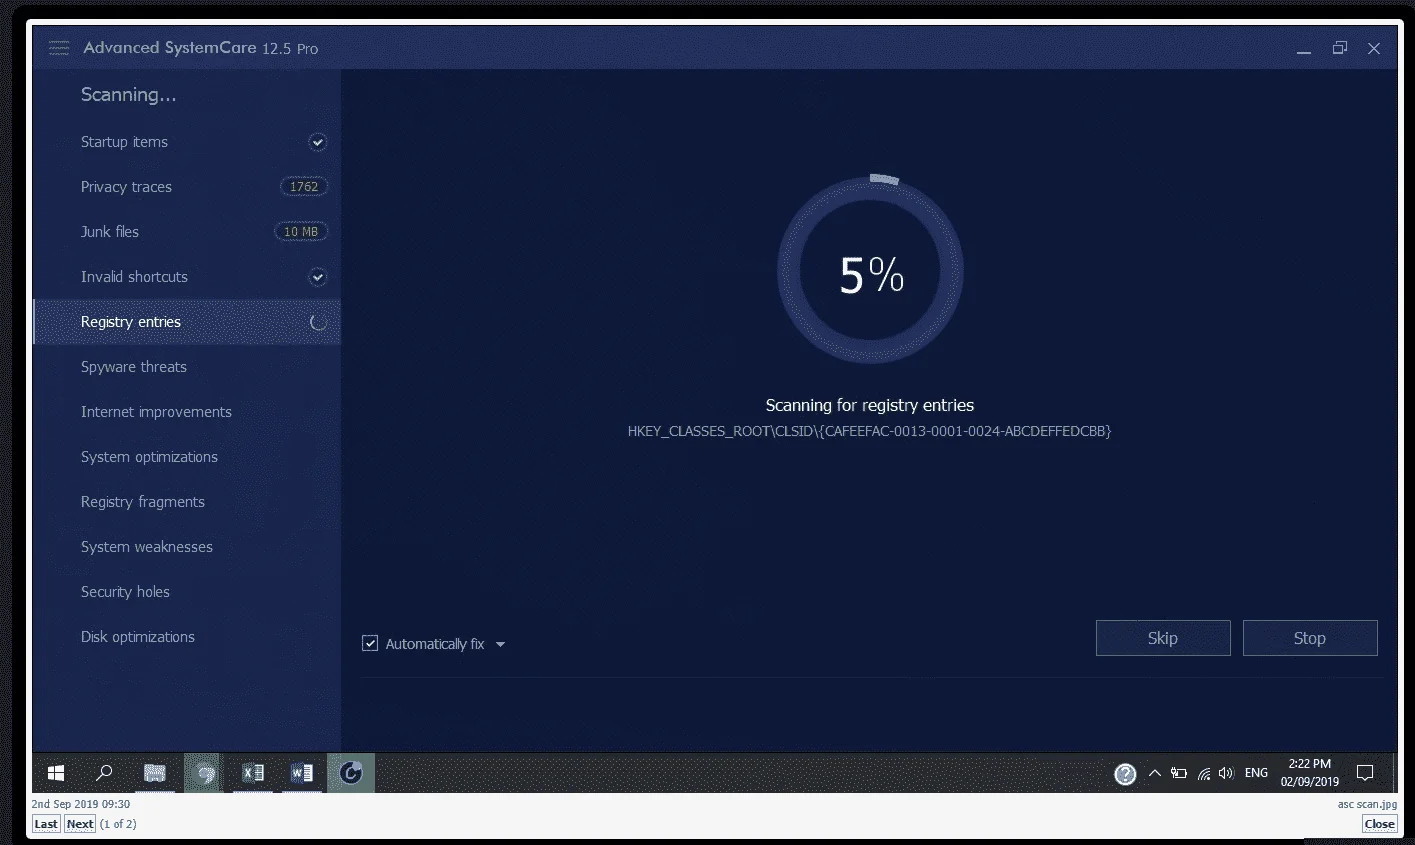This screenshot has height=845, width=1415.
Task: Open the taskbar clock and date
Action: (x=1309, y=773)
